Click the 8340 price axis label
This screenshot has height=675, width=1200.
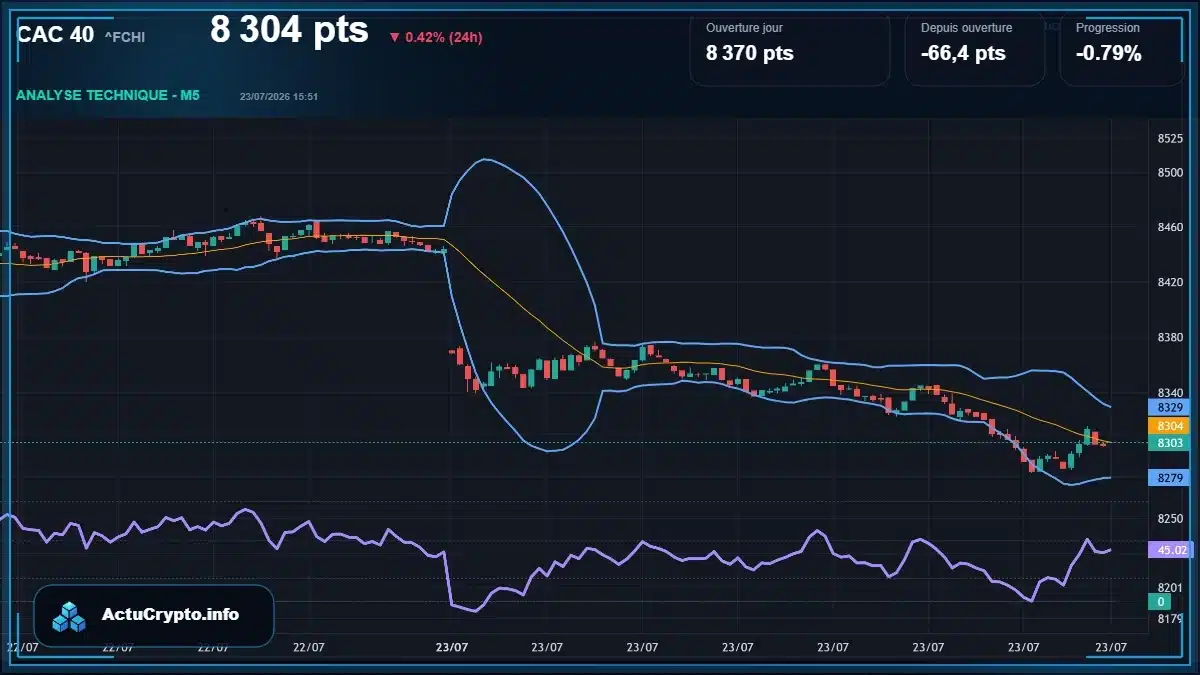tap(1170, 393)
